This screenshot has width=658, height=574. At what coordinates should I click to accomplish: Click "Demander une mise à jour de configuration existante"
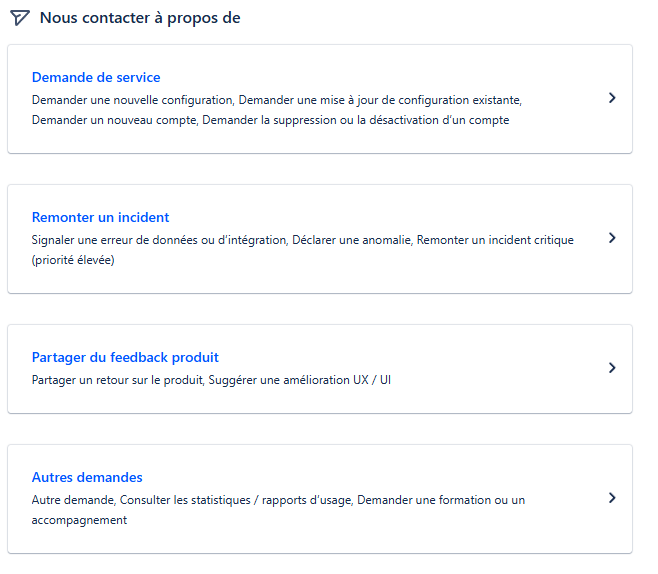pyautogui.click(x=379, y=100)
